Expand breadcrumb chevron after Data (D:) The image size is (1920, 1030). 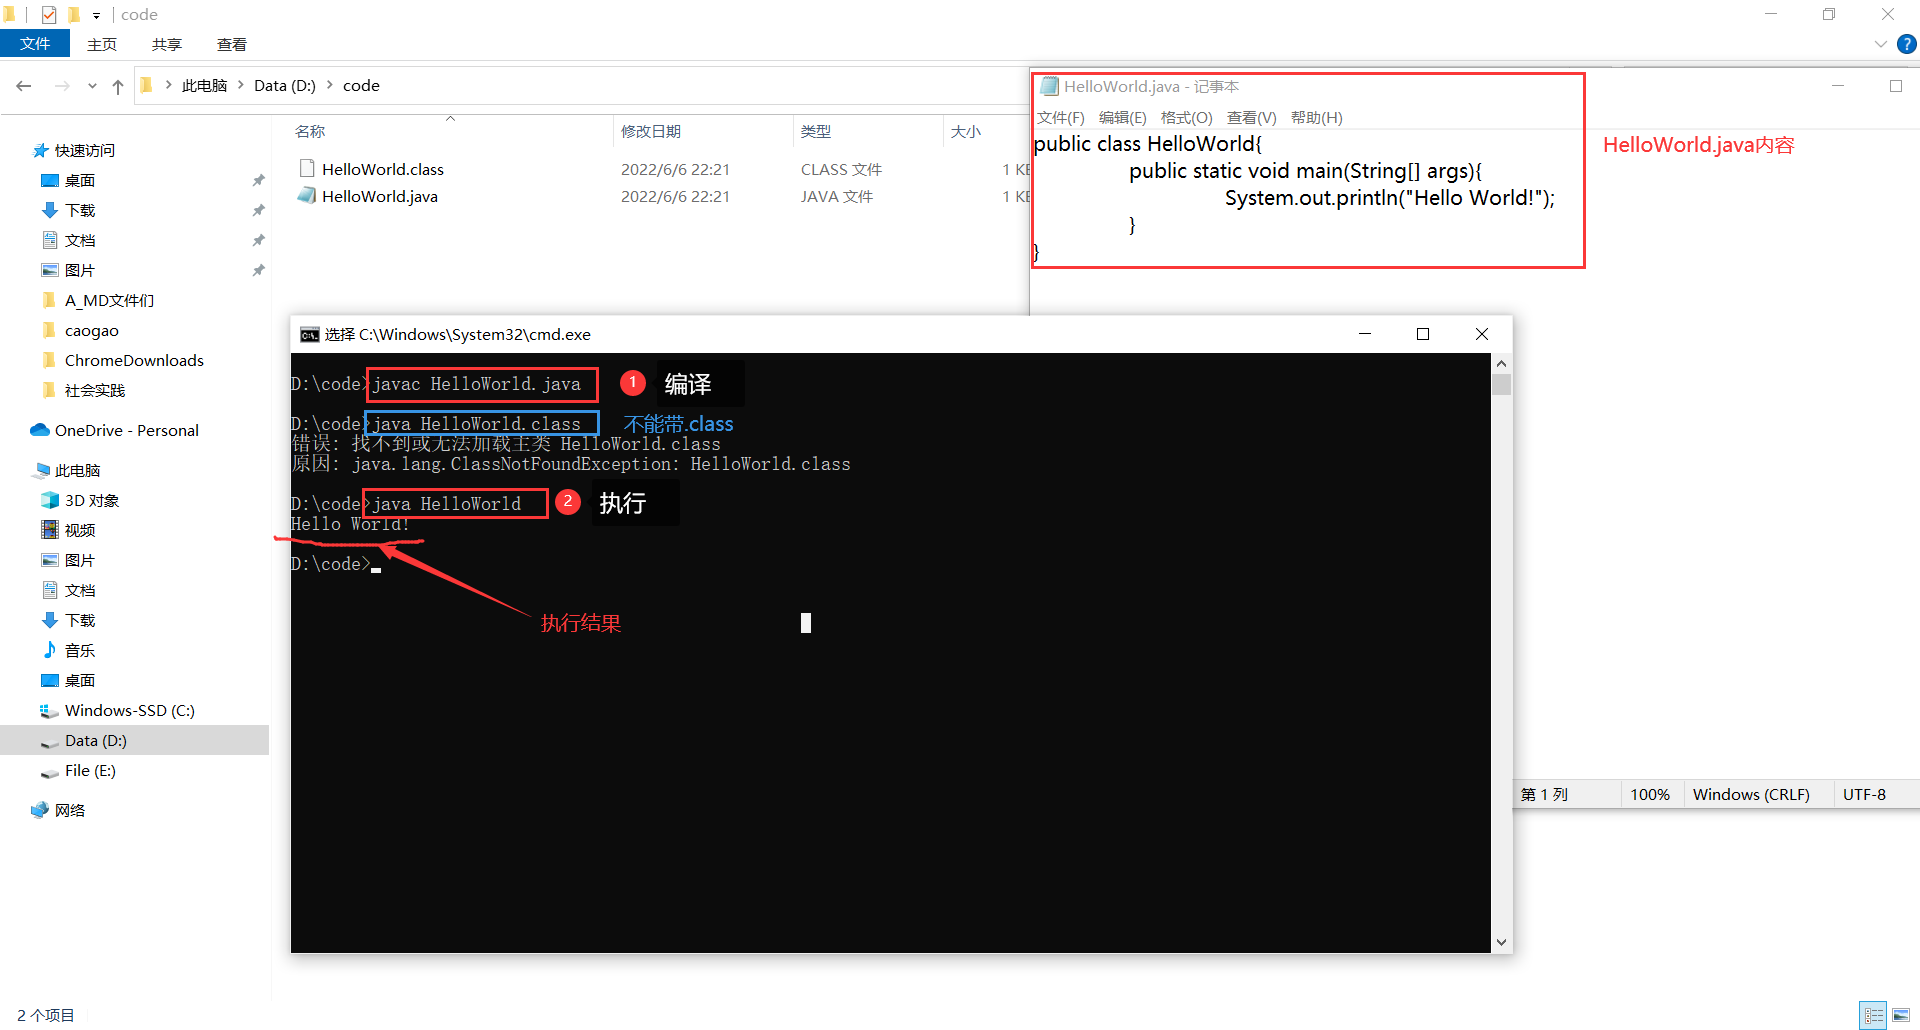pyautogui.click(x=329, y=85)
